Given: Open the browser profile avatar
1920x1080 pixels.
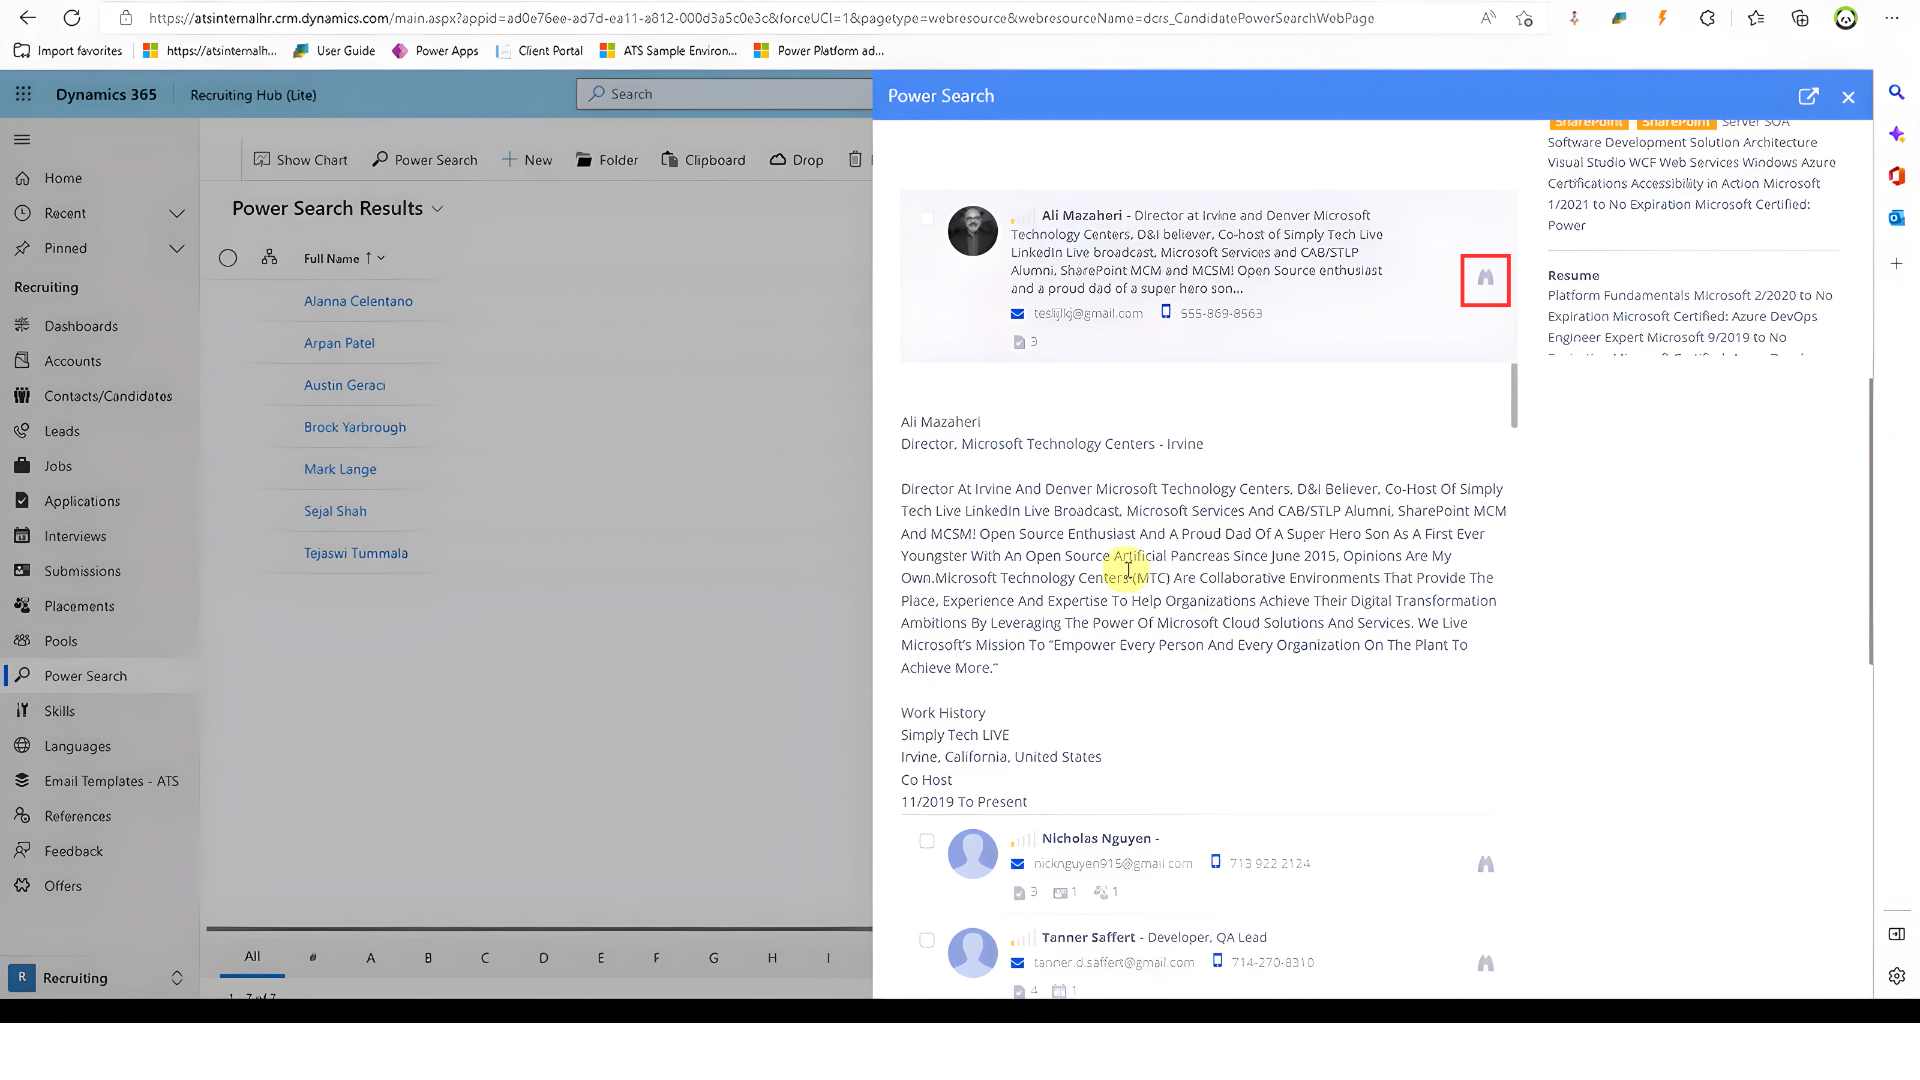Looking at the screenshot, I should coord(1845,18).
